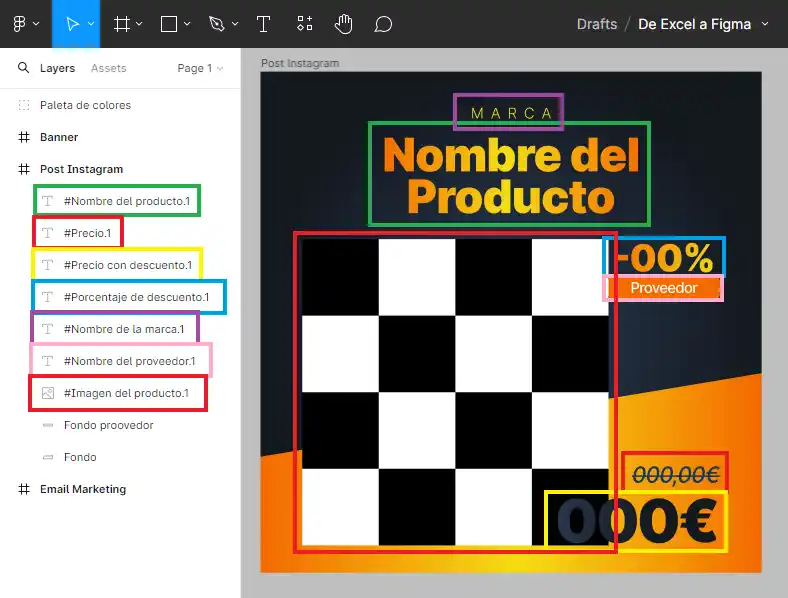The image size is (788, 598).
Task: Select the Frame tool
Action: (x=121, y=23)
